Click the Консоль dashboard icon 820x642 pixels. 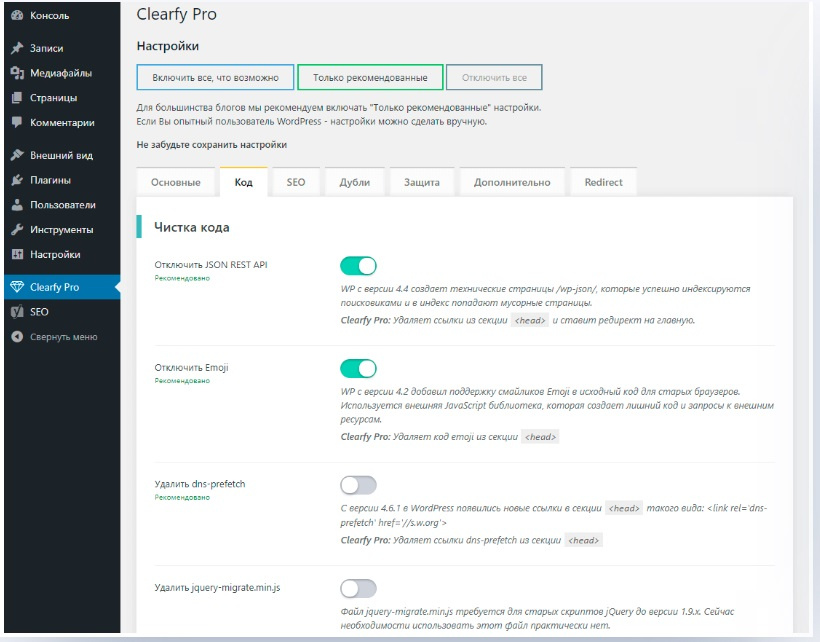click(17, 15)
